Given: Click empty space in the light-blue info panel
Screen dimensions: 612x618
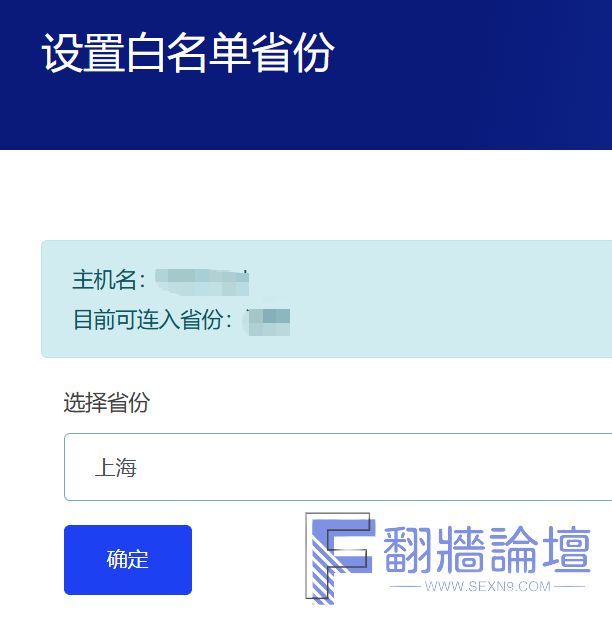Looking at the screenshot, I should tap(450, 300).
